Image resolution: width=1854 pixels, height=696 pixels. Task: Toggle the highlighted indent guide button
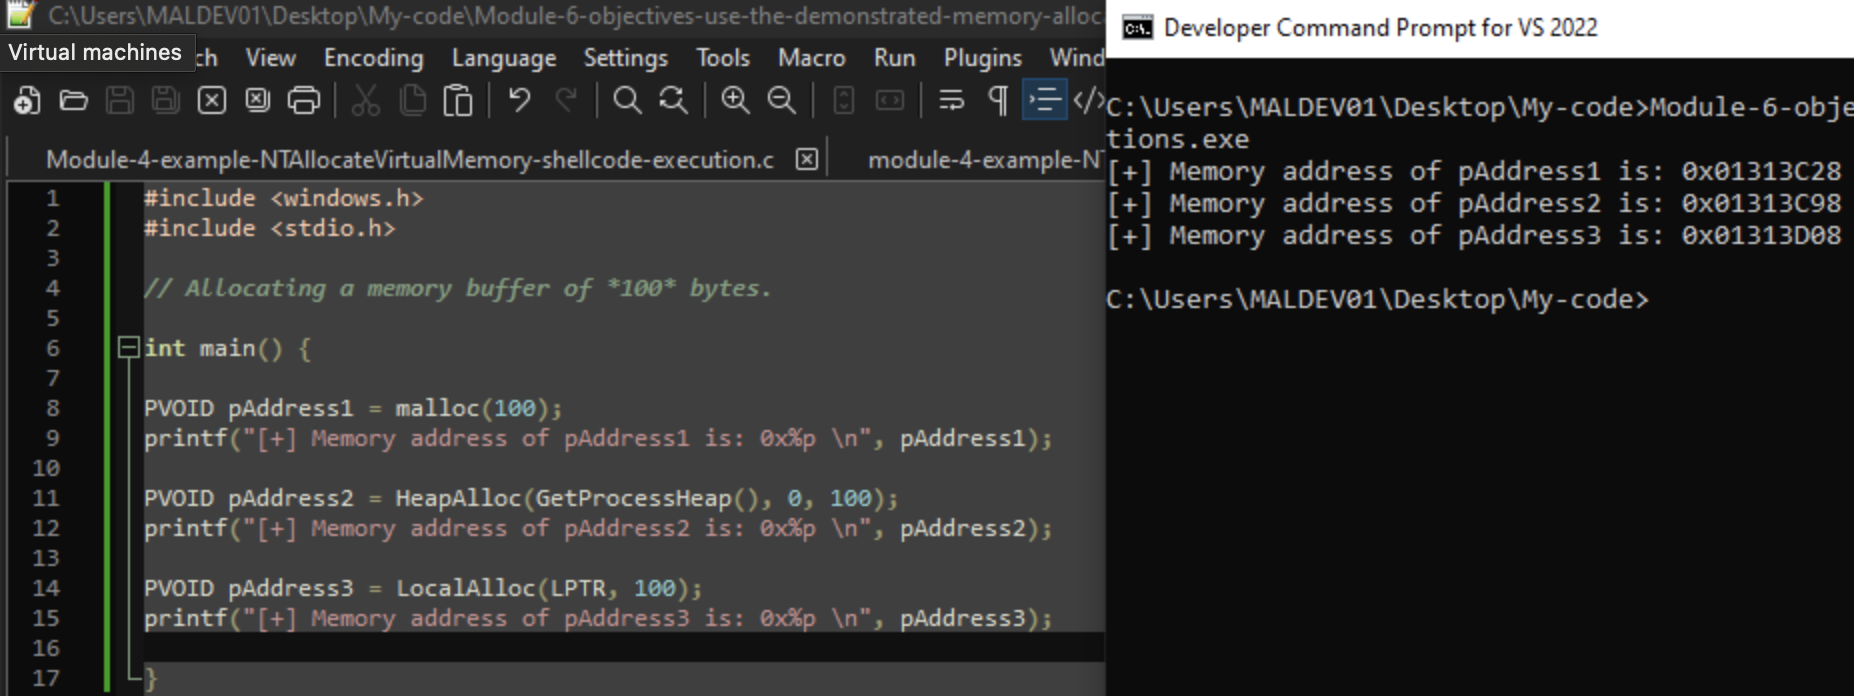(1044, 100)
